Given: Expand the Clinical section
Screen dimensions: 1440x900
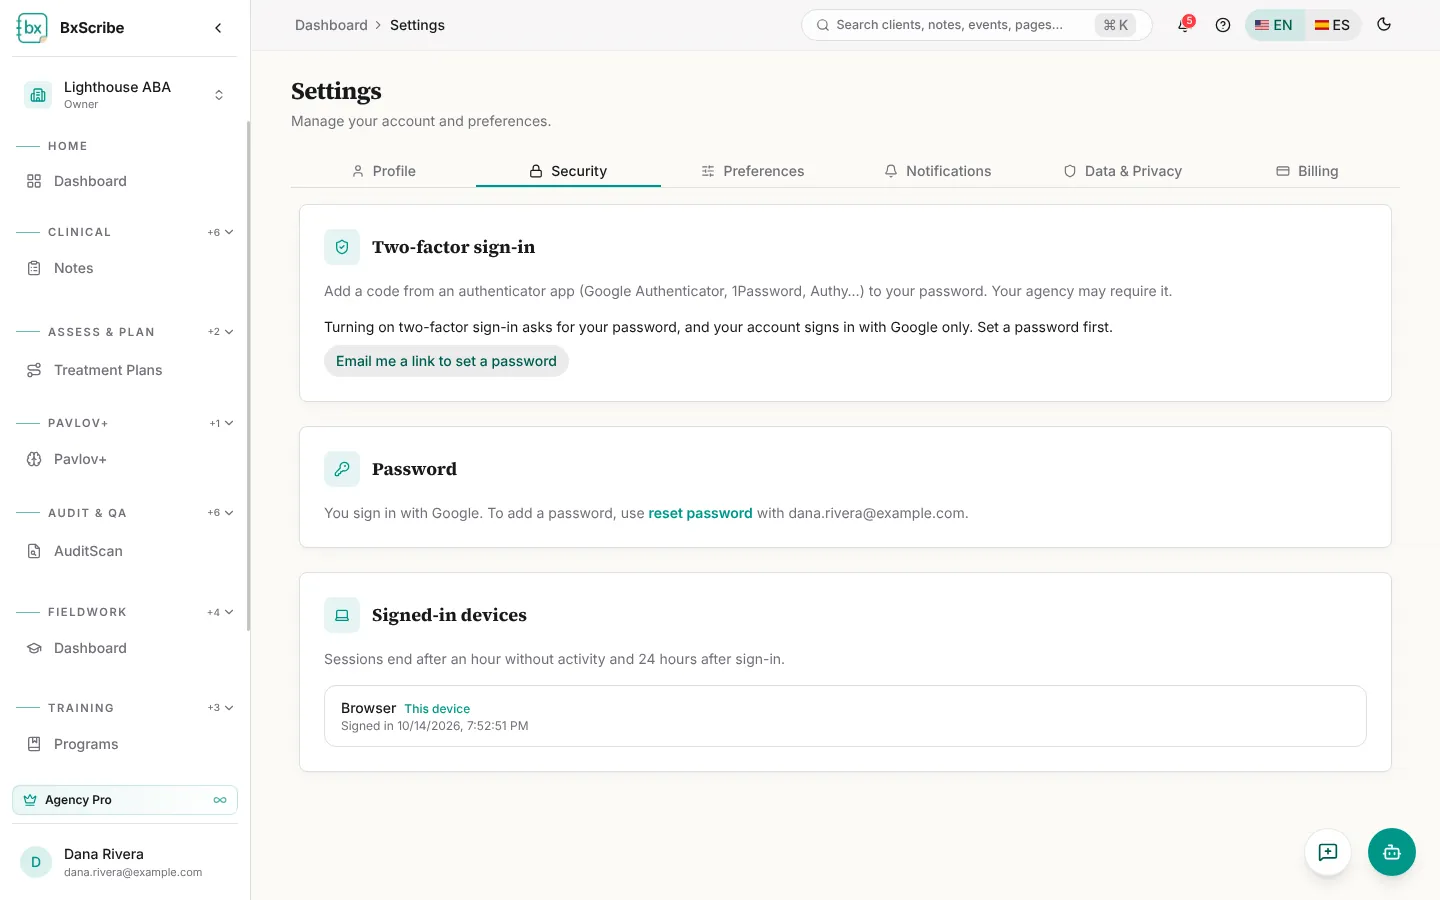Looking at the screenshot, I should (x=221, y=232).
